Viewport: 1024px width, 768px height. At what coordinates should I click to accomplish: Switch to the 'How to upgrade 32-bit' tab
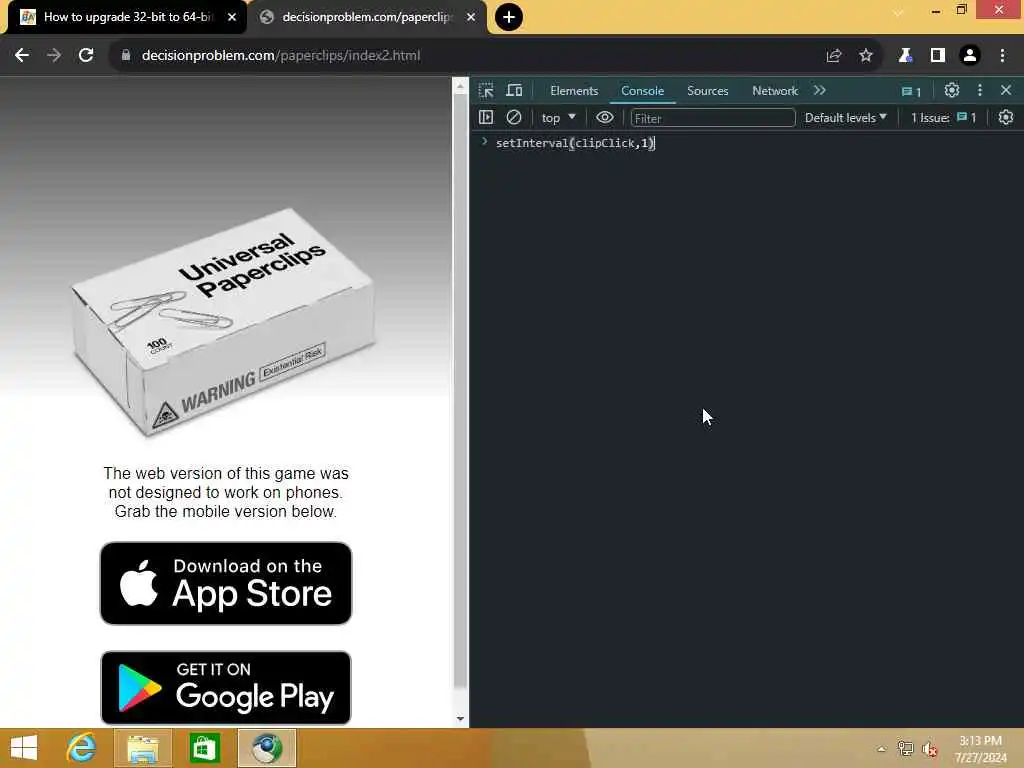tap(127, 17)
